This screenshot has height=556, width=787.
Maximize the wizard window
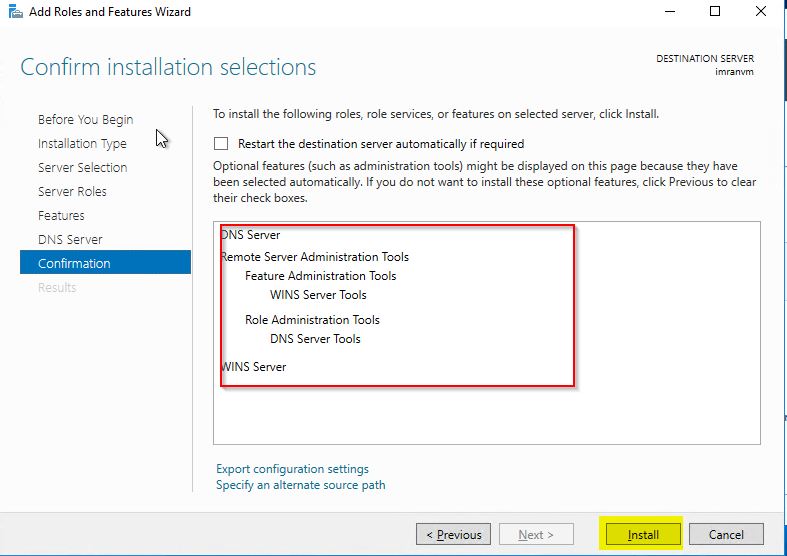click(715, 12)
